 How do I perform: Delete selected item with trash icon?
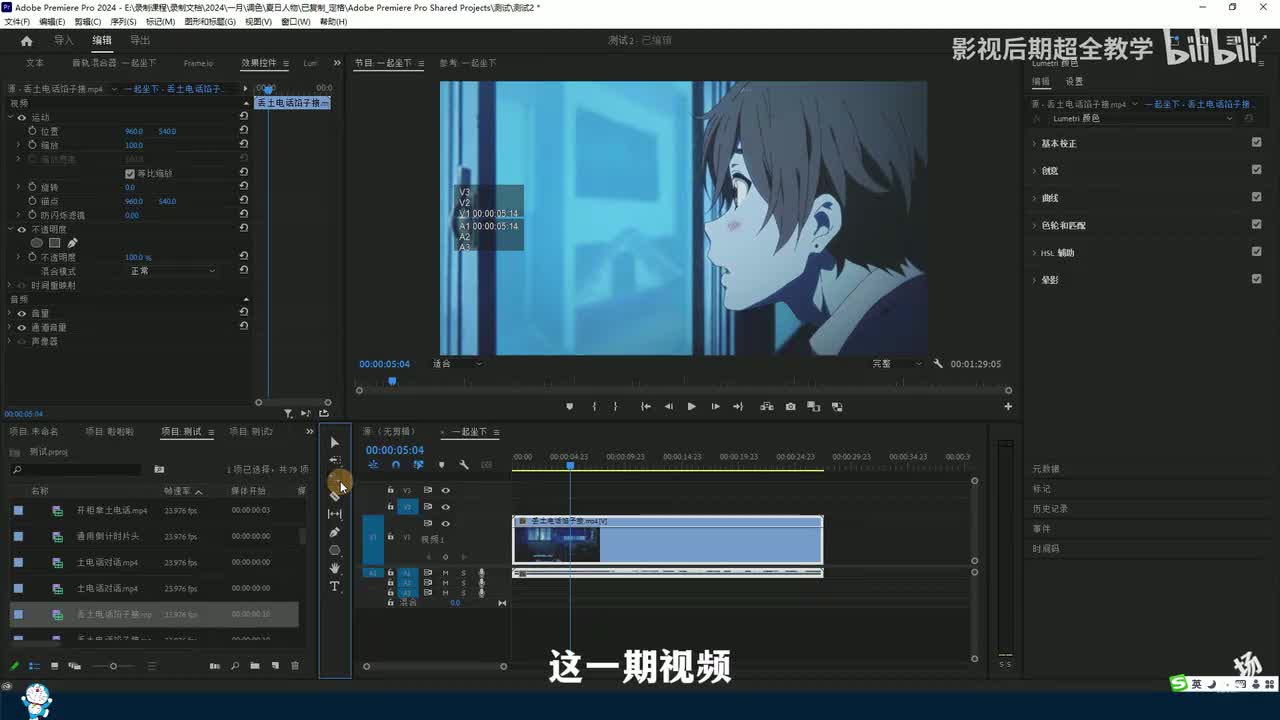[294, 666]
